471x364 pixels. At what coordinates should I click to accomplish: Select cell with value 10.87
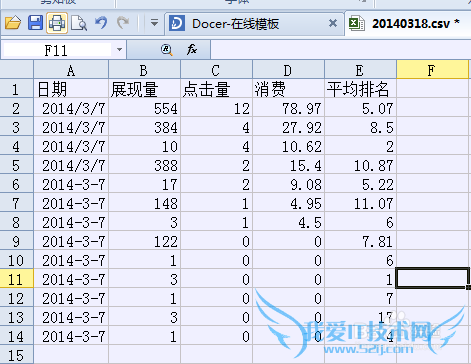[360, 165]
